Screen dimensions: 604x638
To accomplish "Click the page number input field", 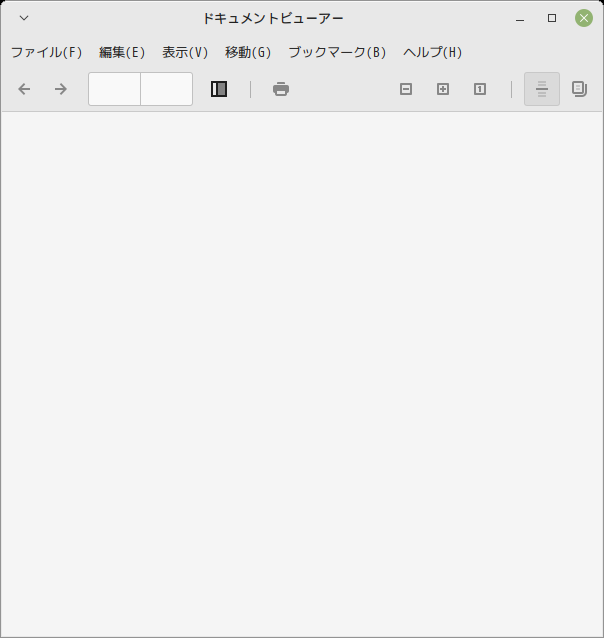I will tap(114, 89).
